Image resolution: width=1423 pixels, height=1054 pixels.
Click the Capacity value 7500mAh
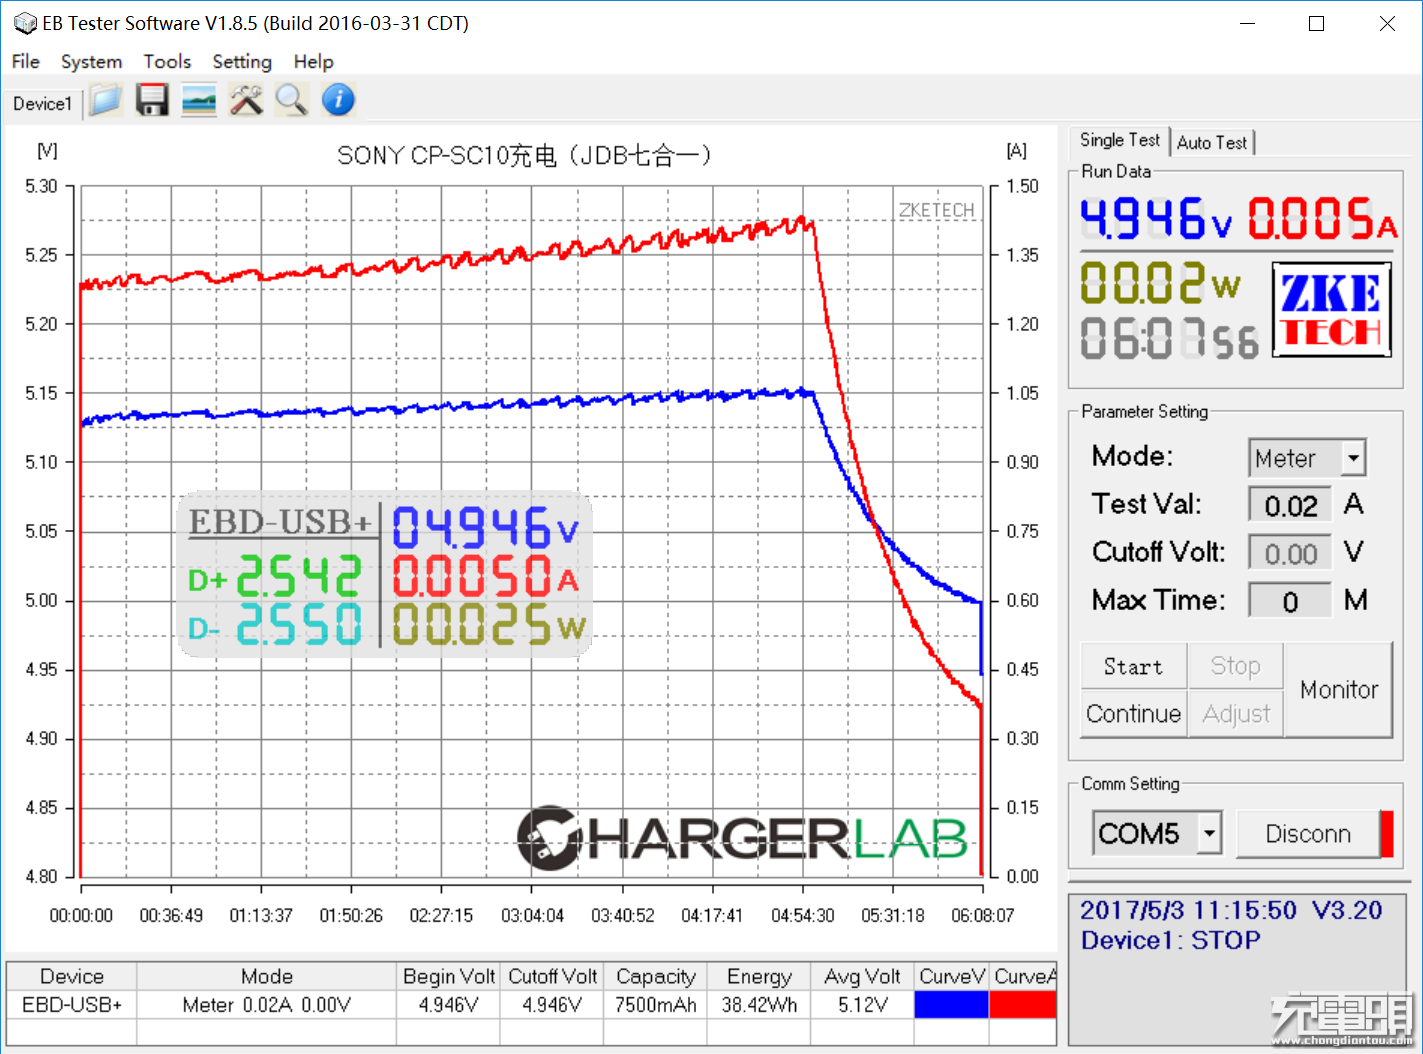656,1005
